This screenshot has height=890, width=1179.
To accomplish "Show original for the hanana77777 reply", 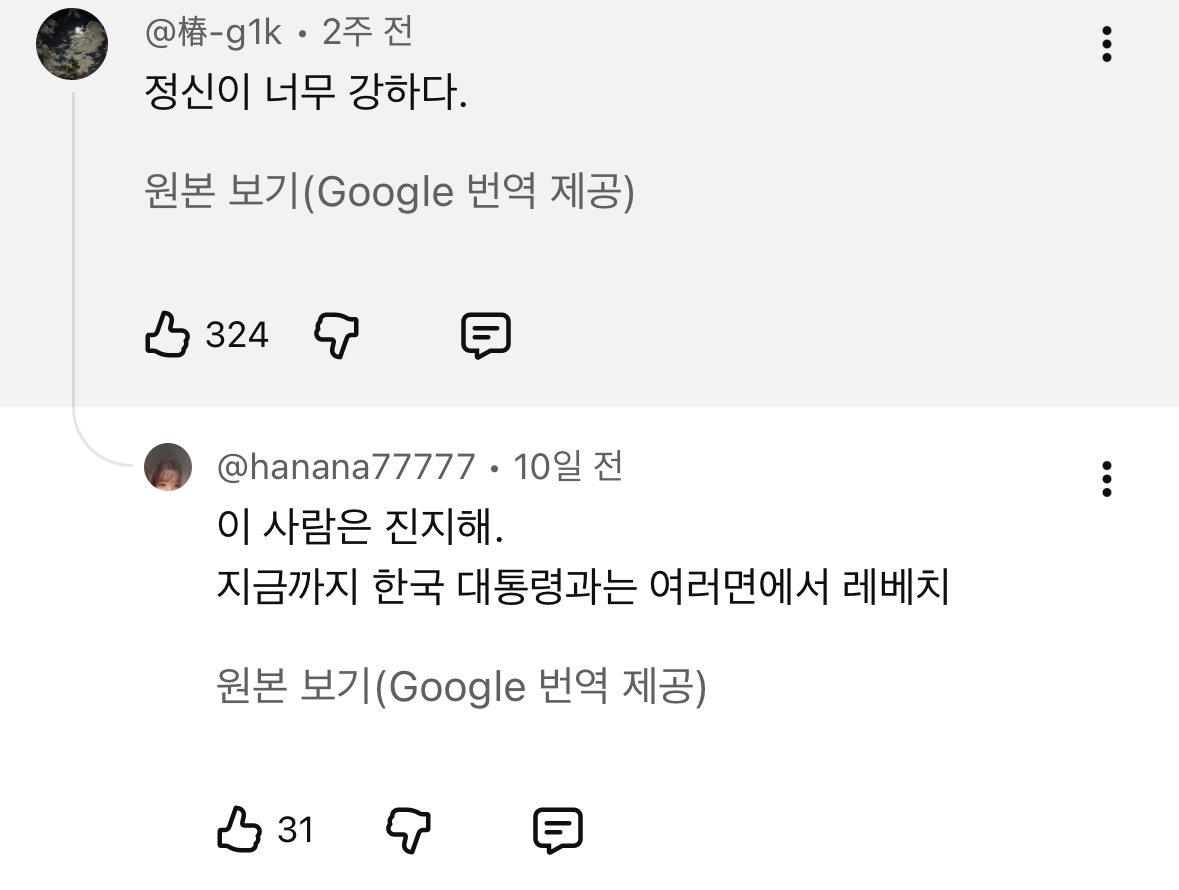I will (x=461, y=686).
